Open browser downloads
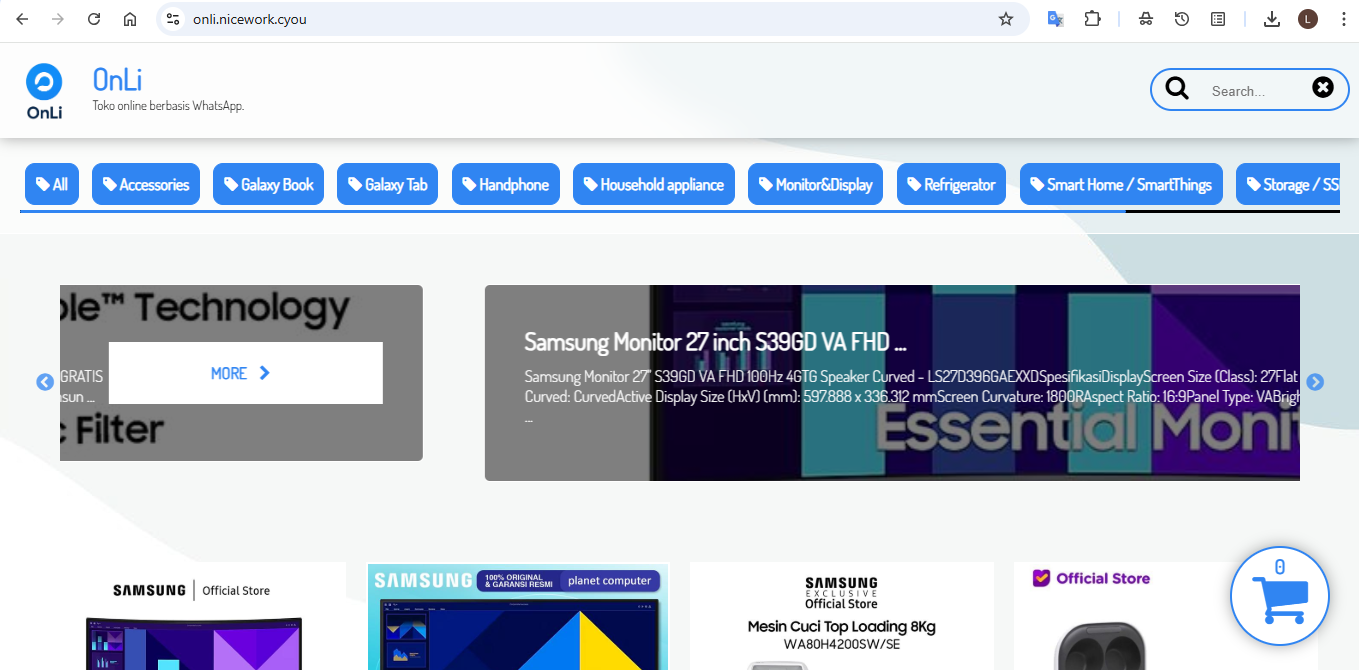1359x670 pixels. (x=1272, y=19)
